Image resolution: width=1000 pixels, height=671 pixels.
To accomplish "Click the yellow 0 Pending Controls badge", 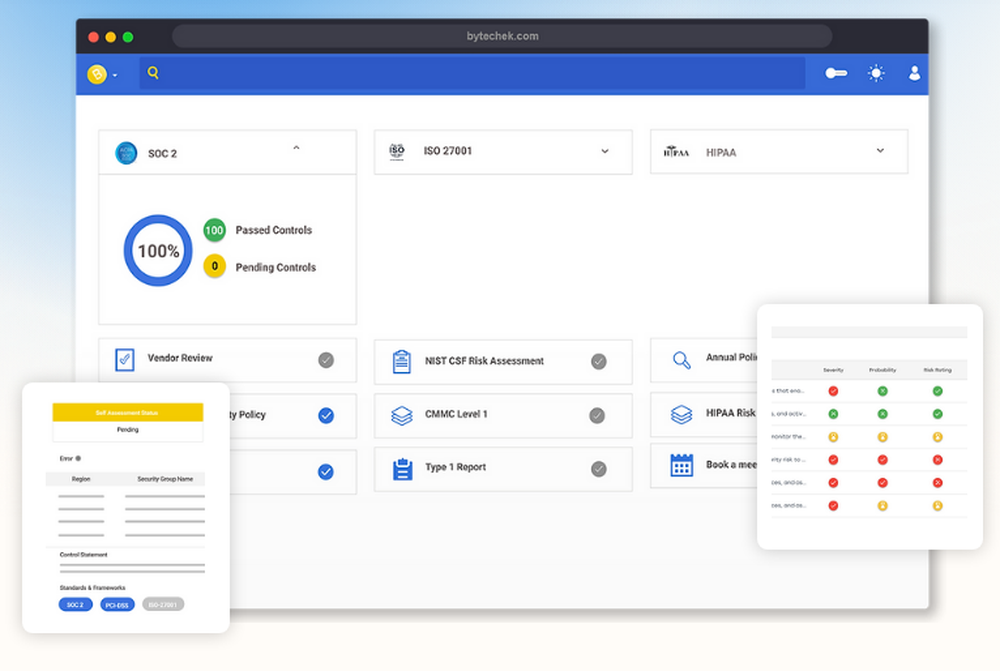I will coord(214,266).
